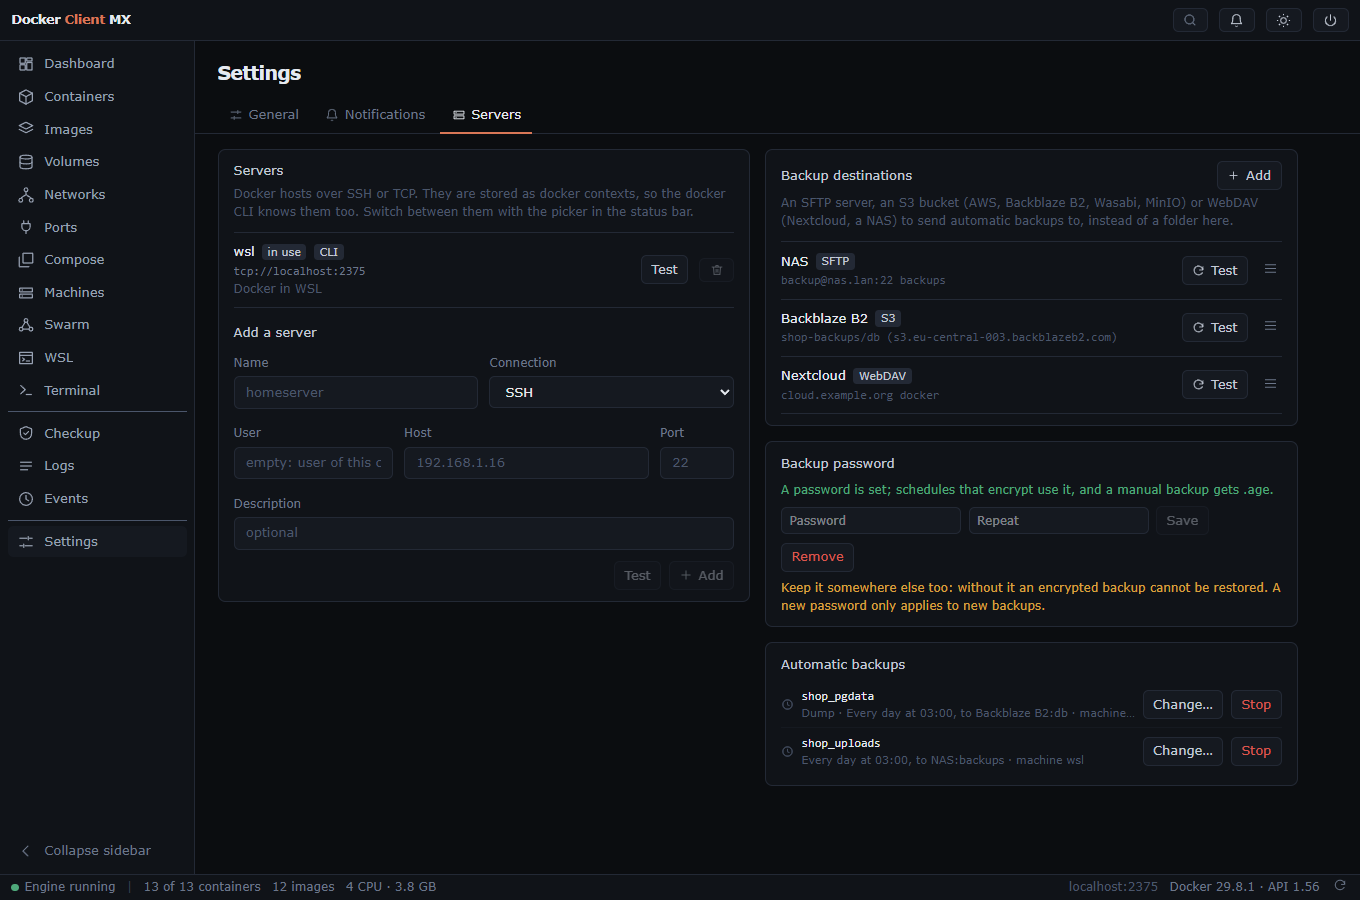
Task: Test the Nextcloud WebDAV destination
Action: coord(1214,385)
